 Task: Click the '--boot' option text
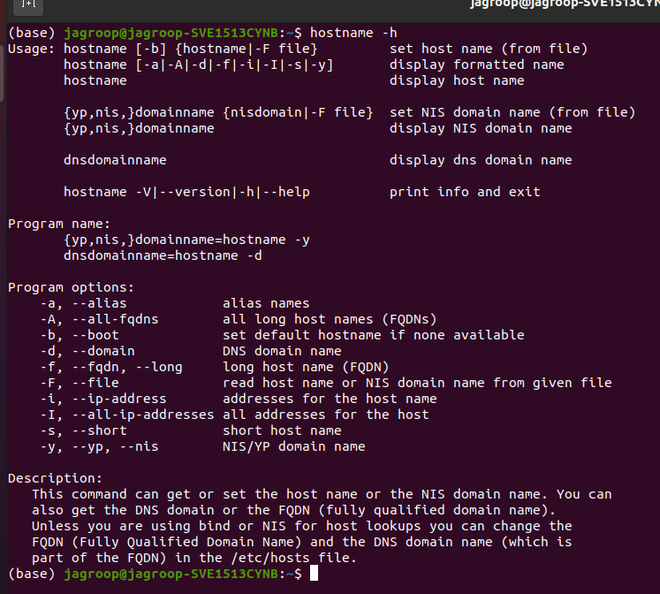95,336
